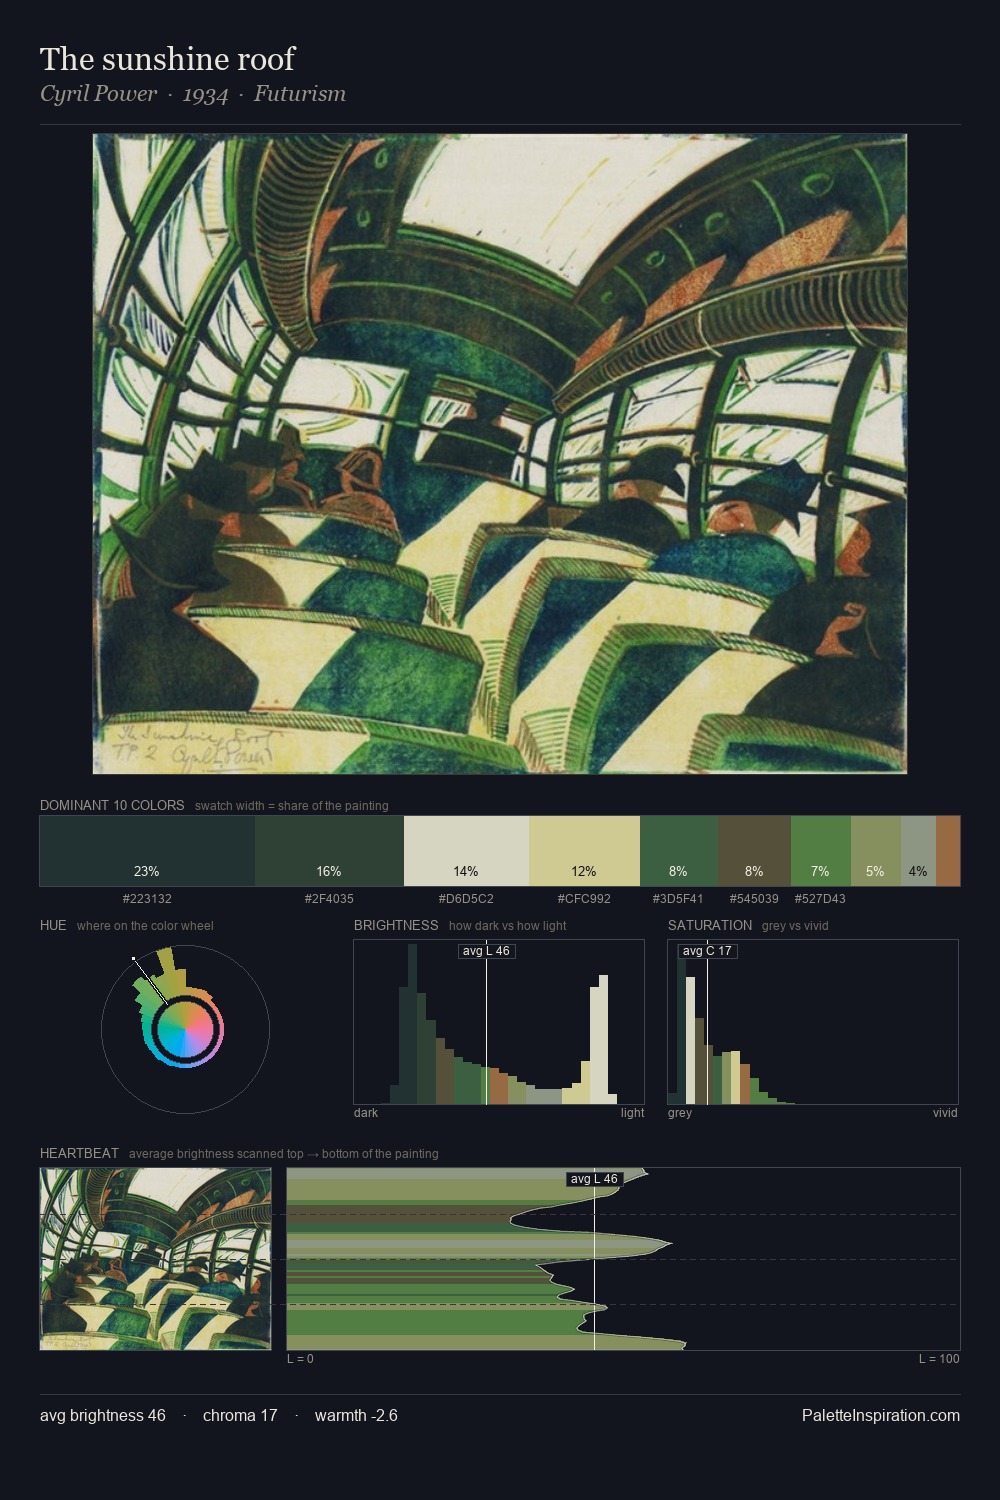Click the 'avg C 17' label
The width and height of the screenshot is (1000, 1500).
(707, 951)
